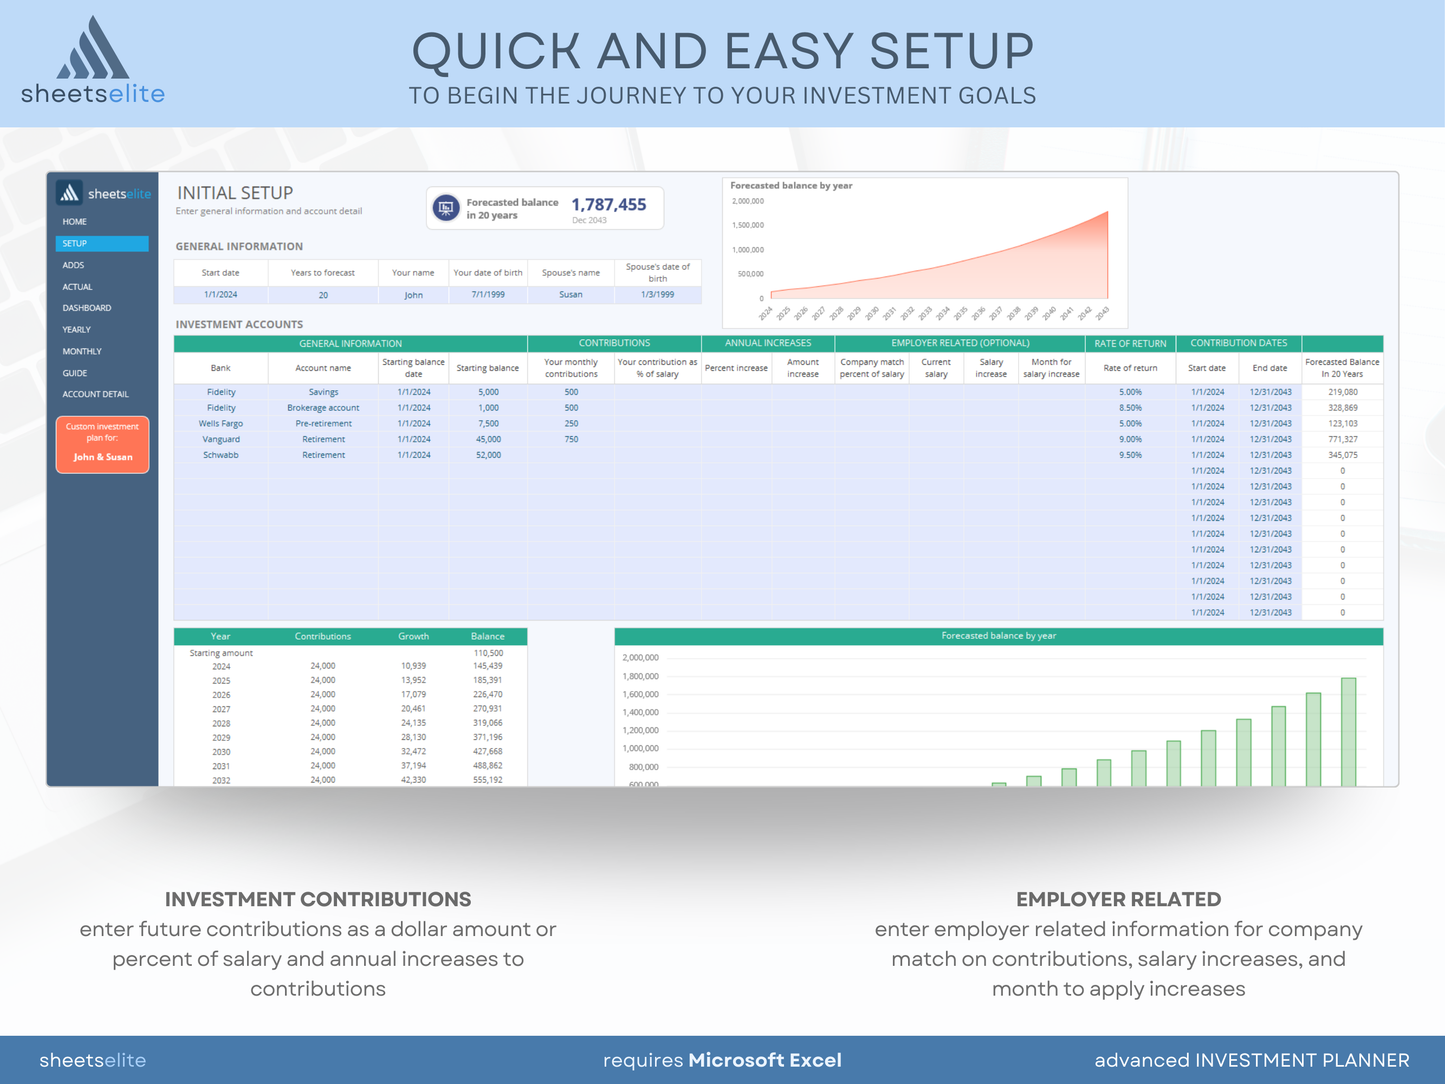1445x1084 pixels.
Task: Select the Starting amount 110,500 value
Action: [x=488, y=653]
